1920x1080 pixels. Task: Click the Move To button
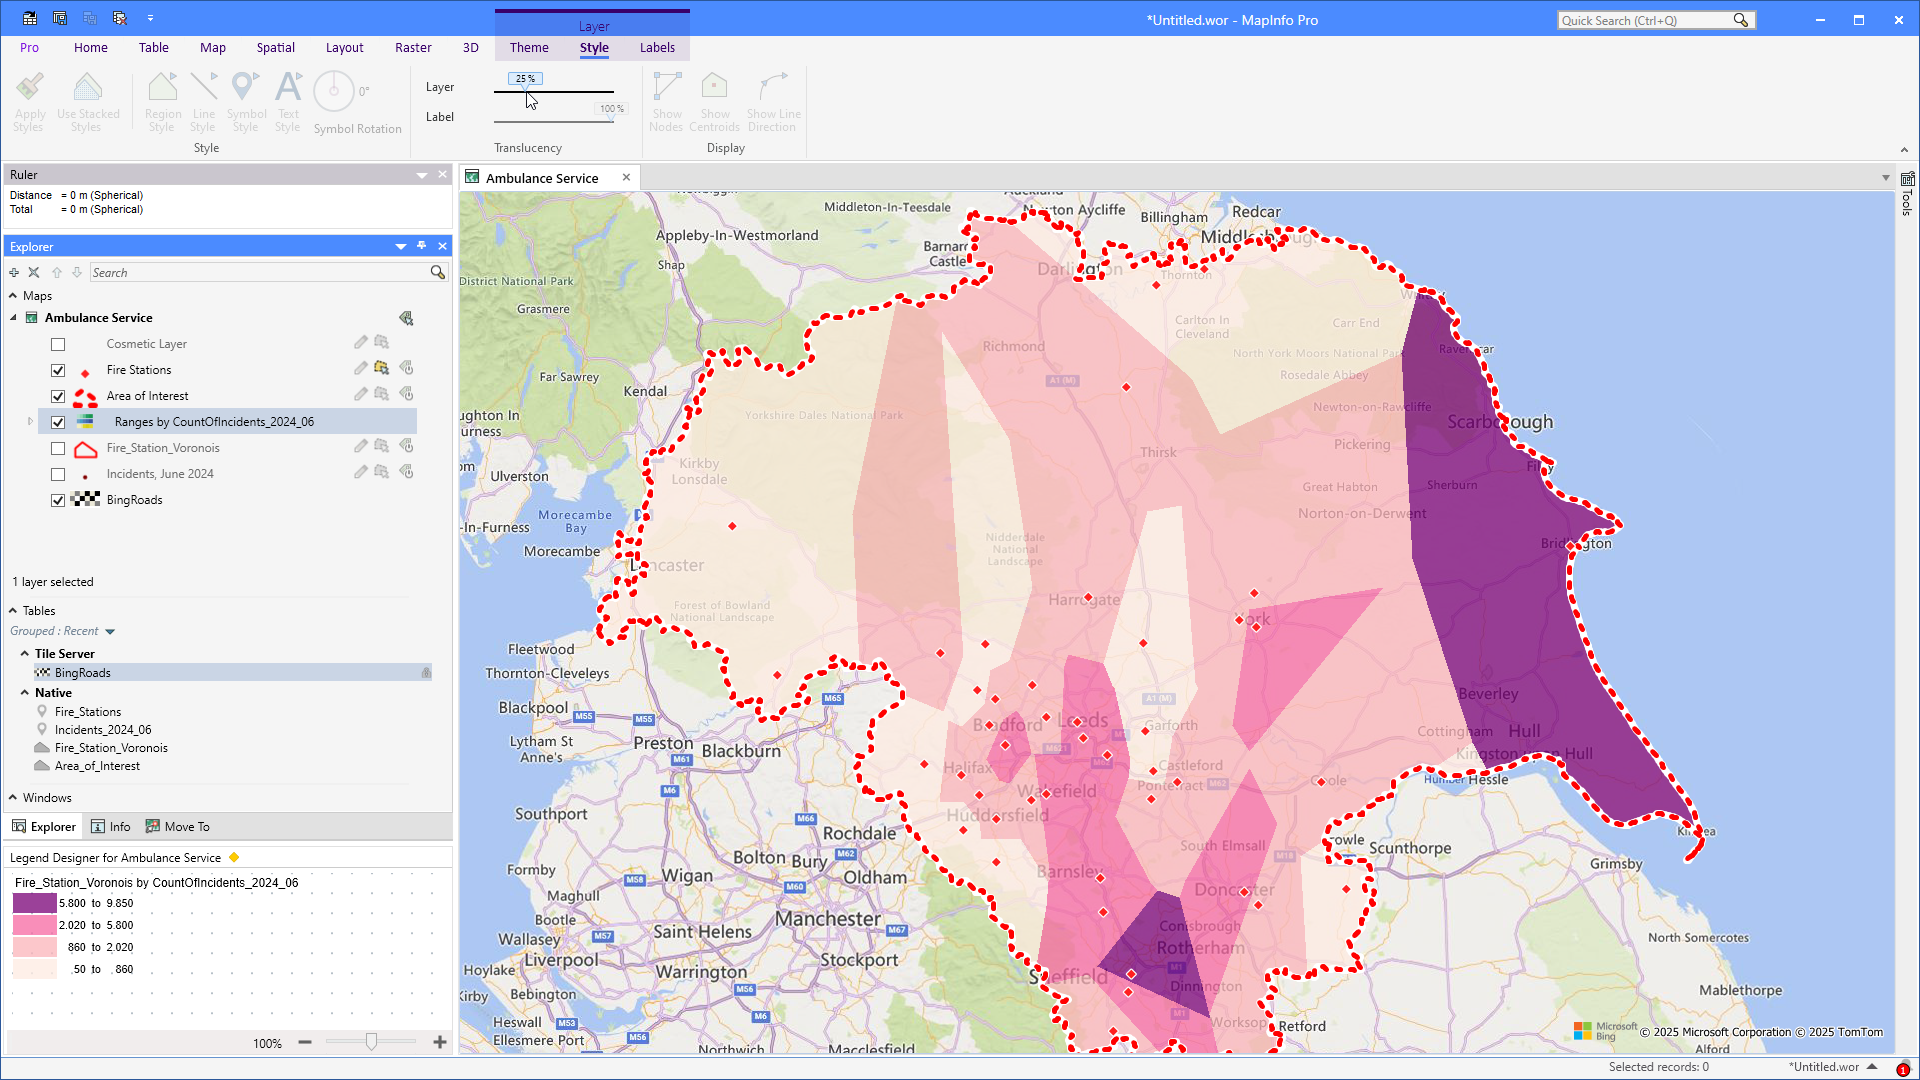[x=178, y=827]
